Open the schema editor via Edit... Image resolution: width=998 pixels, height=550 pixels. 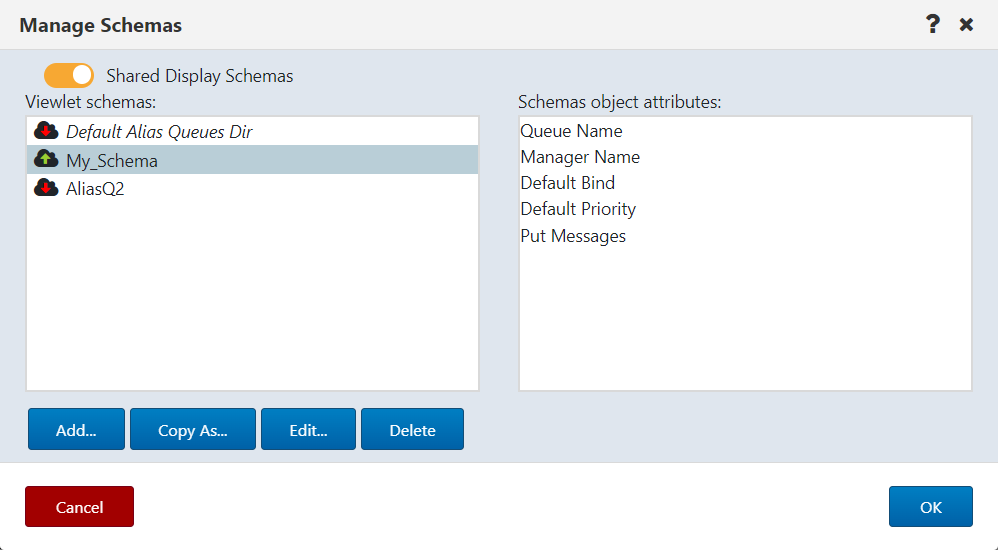pos(309,430)
